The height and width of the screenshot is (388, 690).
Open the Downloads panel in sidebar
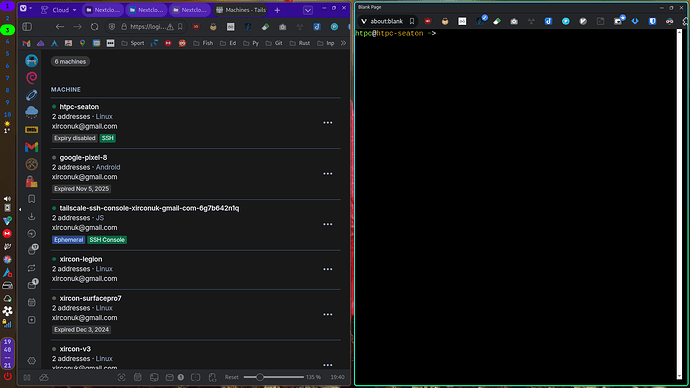(32, 216)
